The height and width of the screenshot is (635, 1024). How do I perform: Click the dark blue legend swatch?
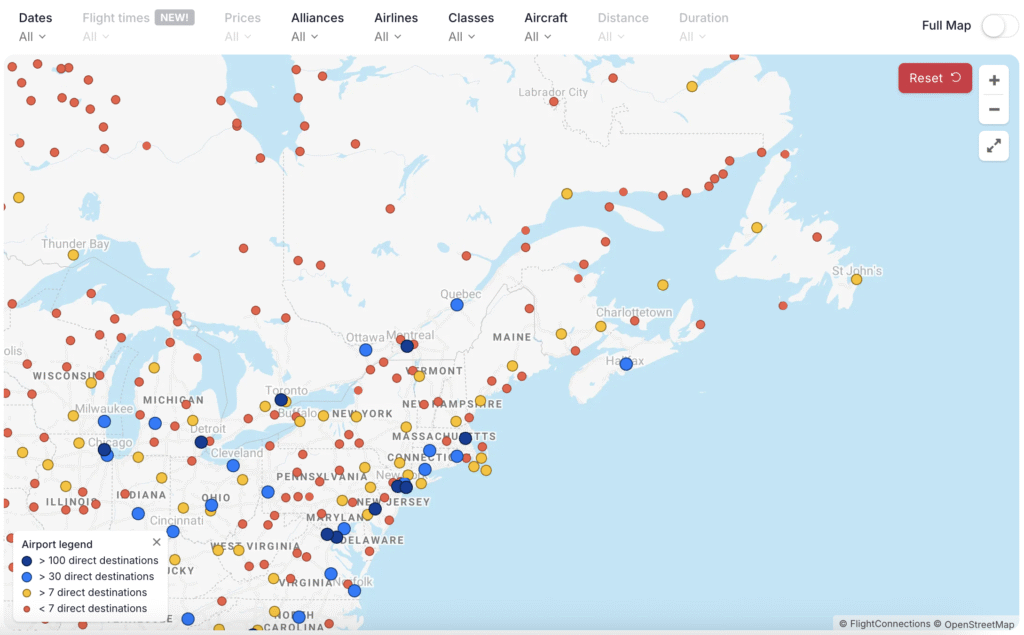point(27,561)
